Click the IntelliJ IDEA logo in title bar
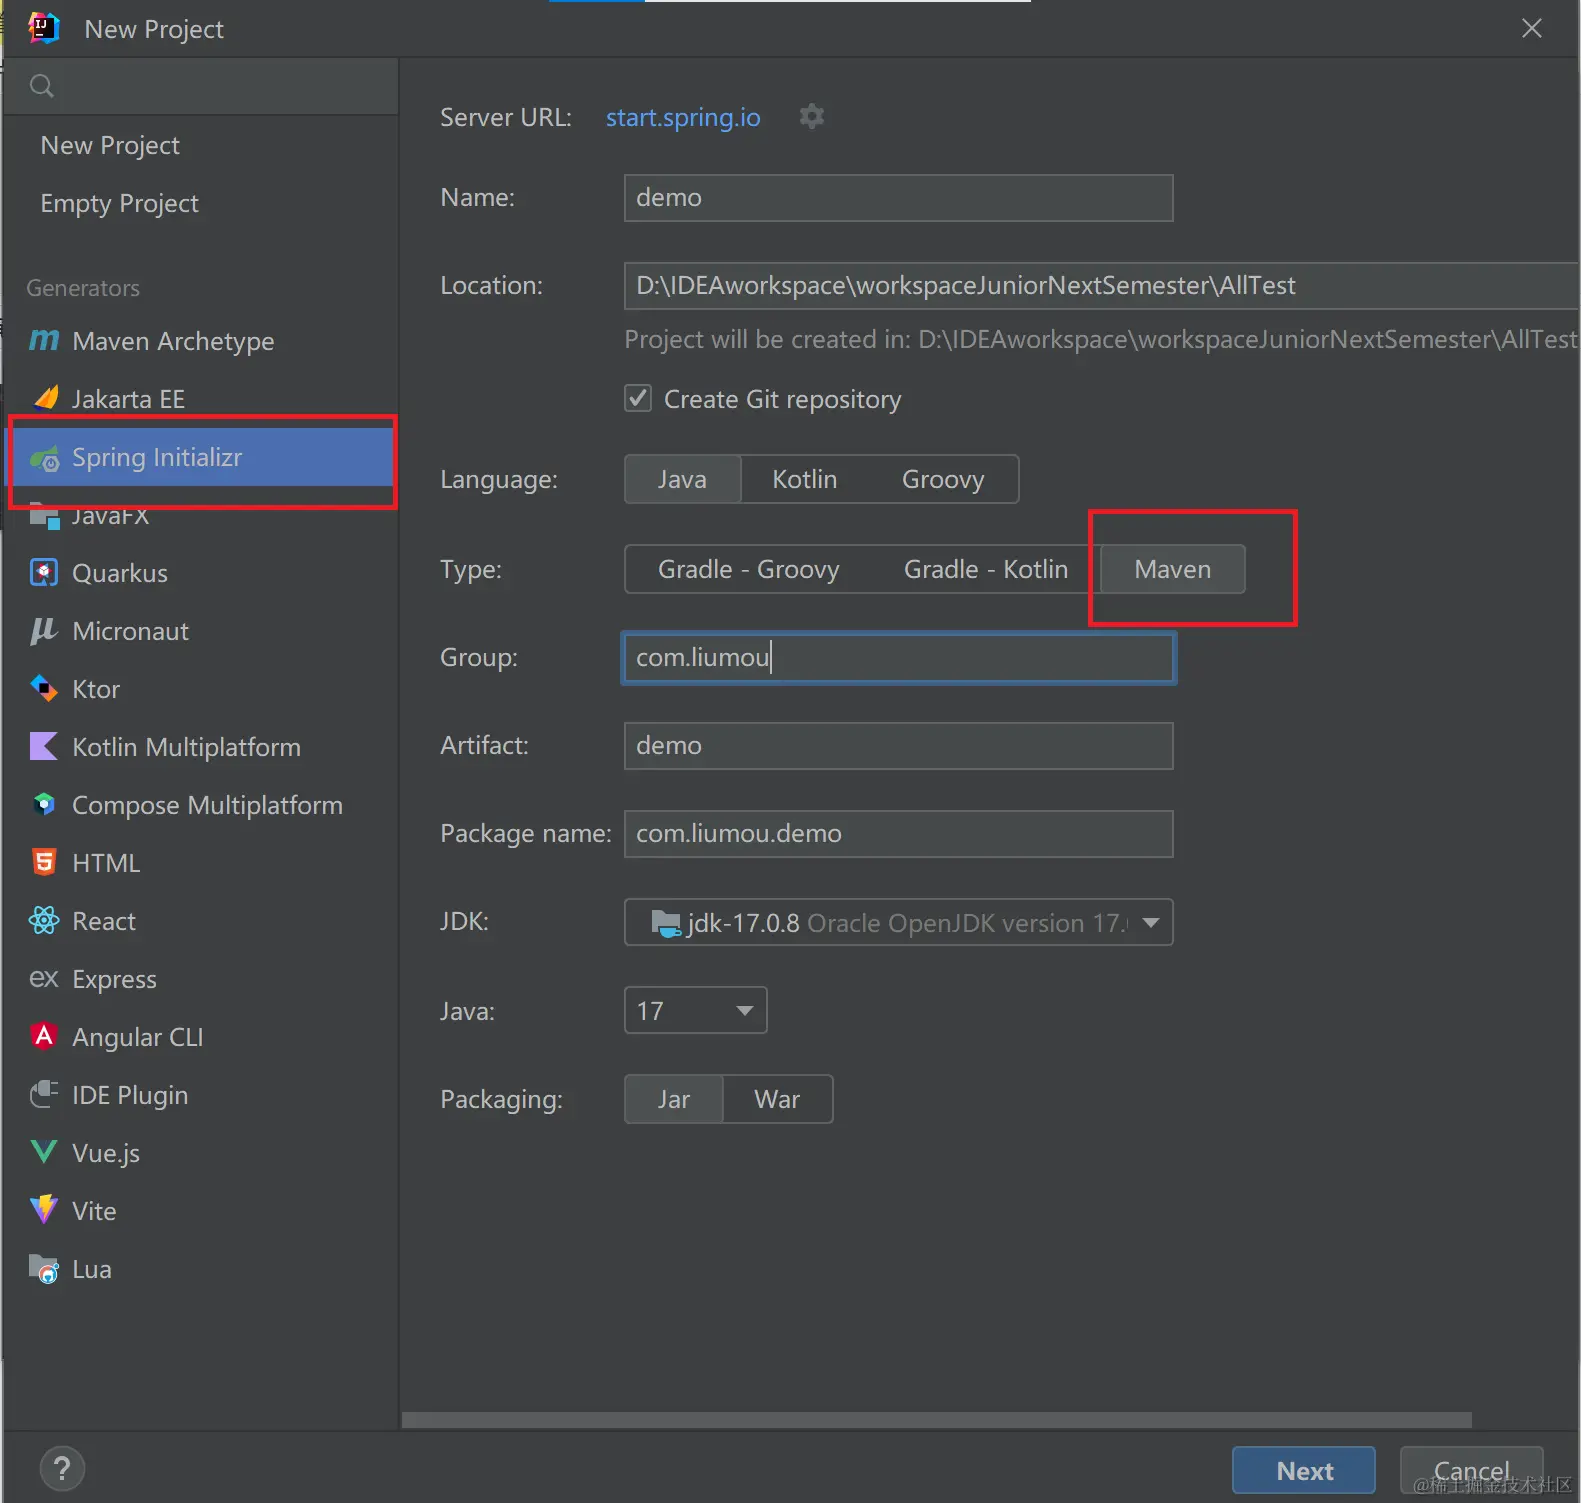1581x1503 pixels. tap(43, 28)
